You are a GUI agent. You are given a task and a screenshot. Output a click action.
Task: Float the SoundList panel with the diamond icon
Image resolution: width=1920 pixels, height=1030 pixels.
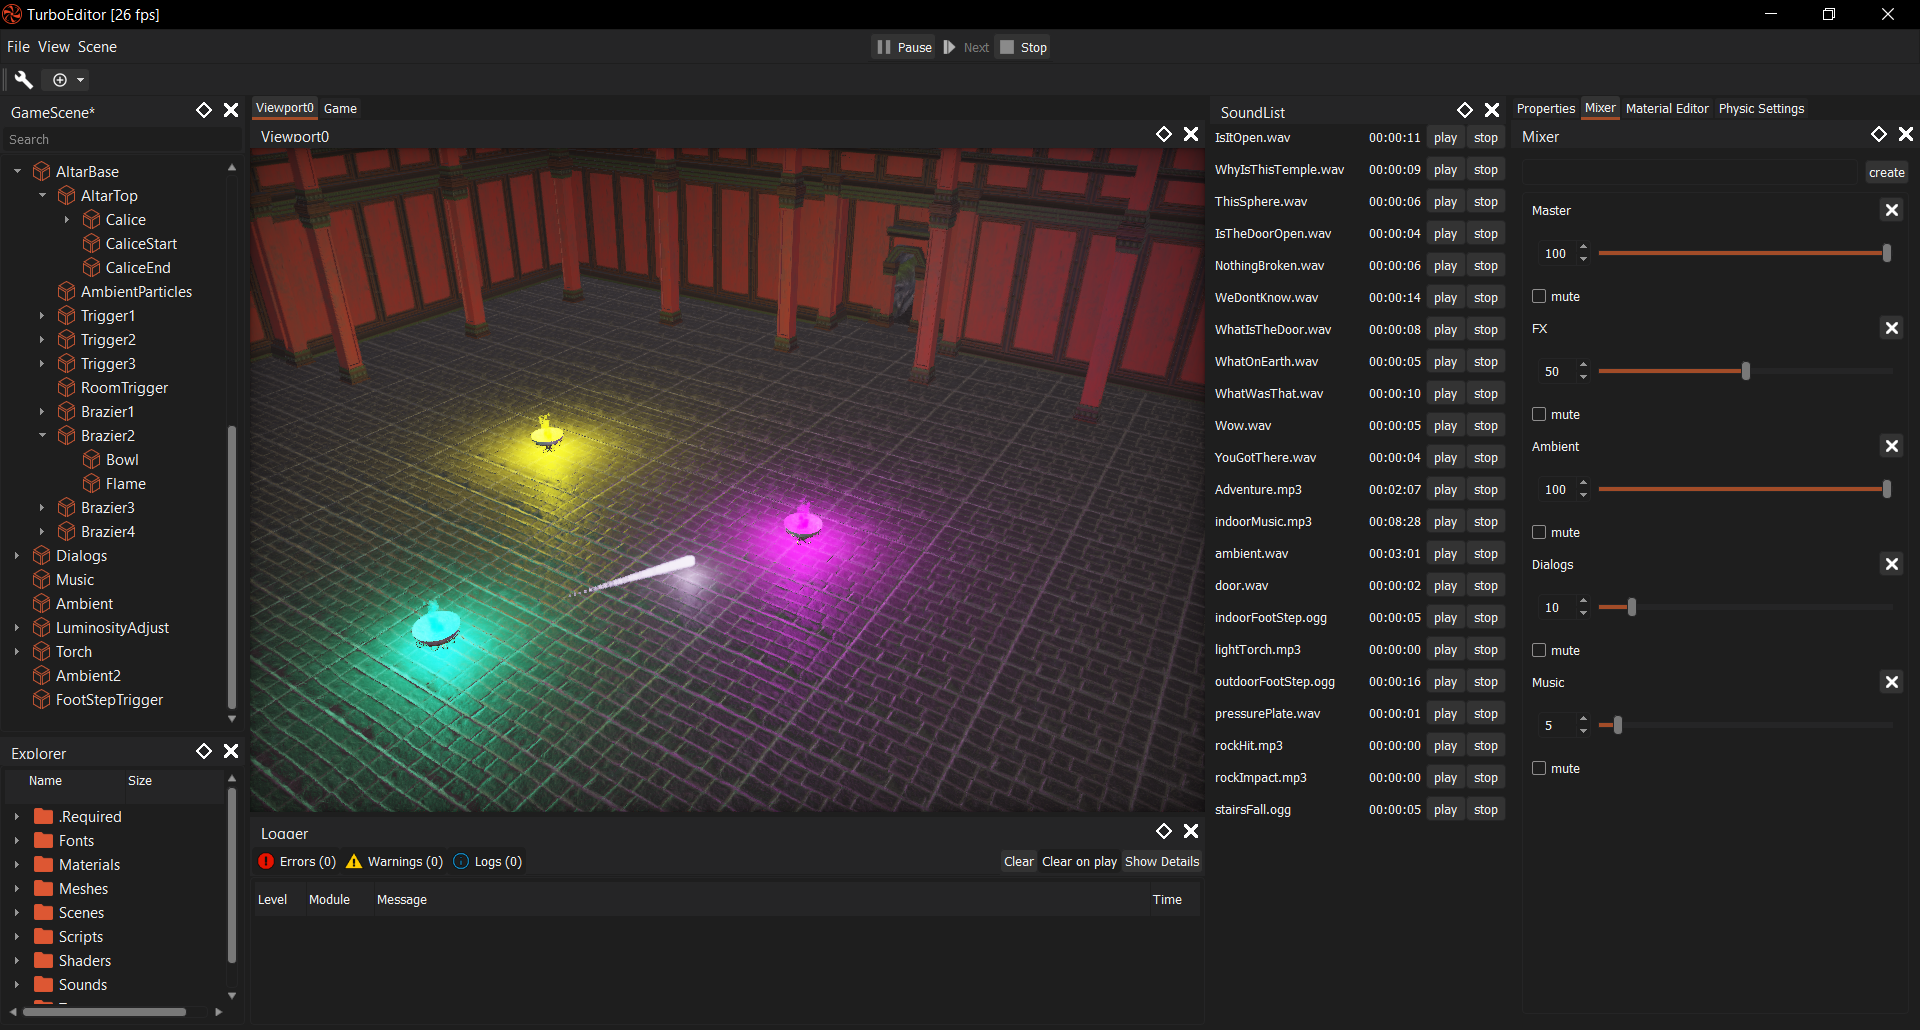pos(1465,110)
